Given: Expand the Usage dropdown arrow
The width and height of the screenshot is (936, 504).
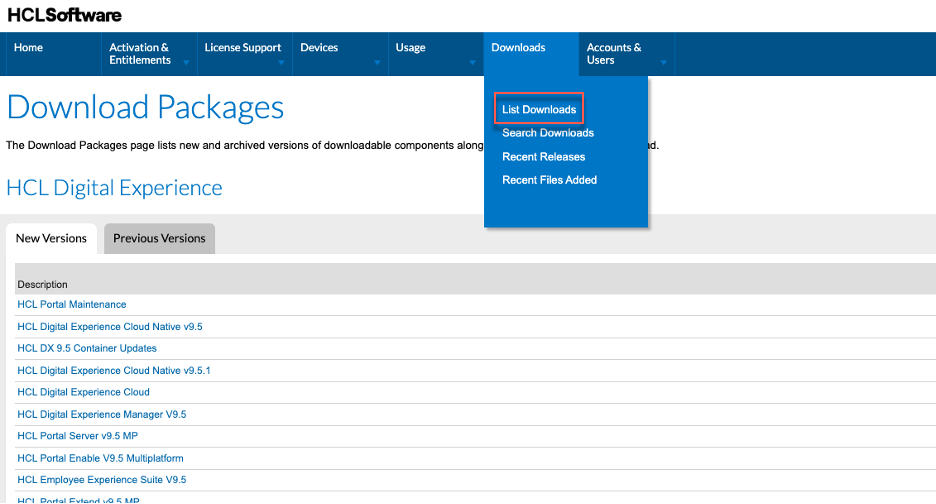Looking at the screenshot, I should (x=472, y=62).
